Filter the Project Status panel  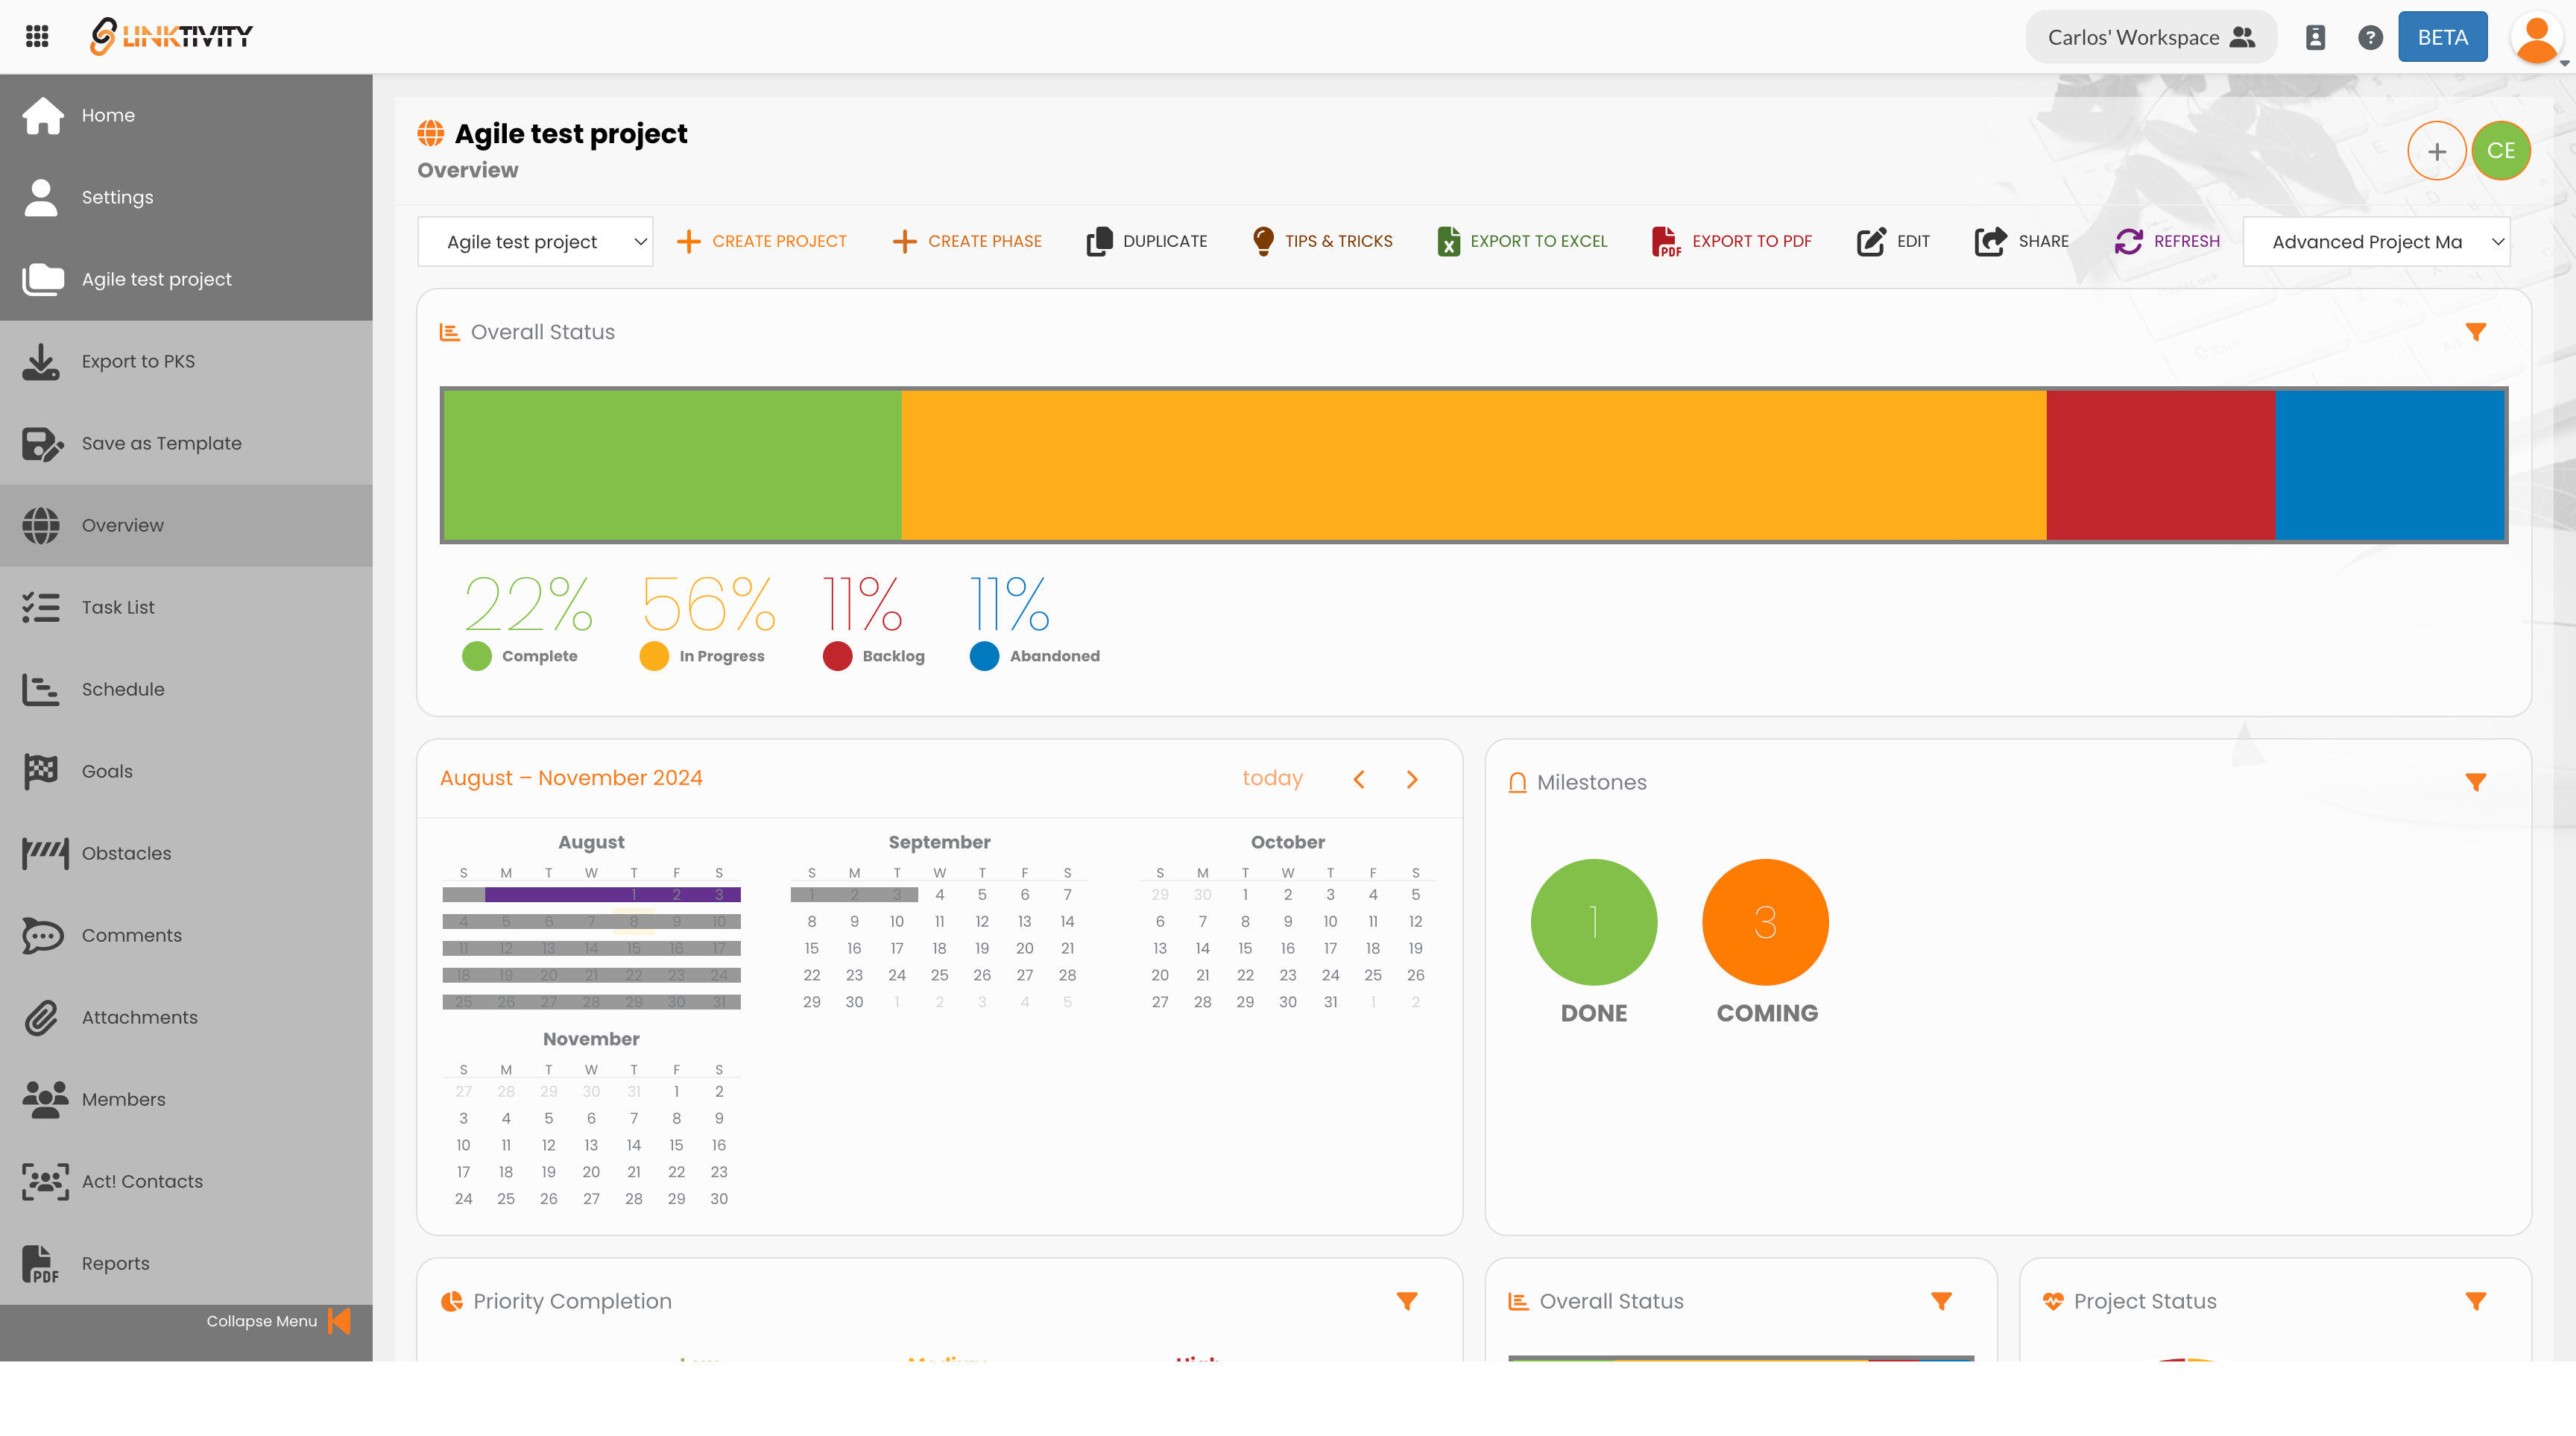pyautogui.click(x=2475, y=1301)
